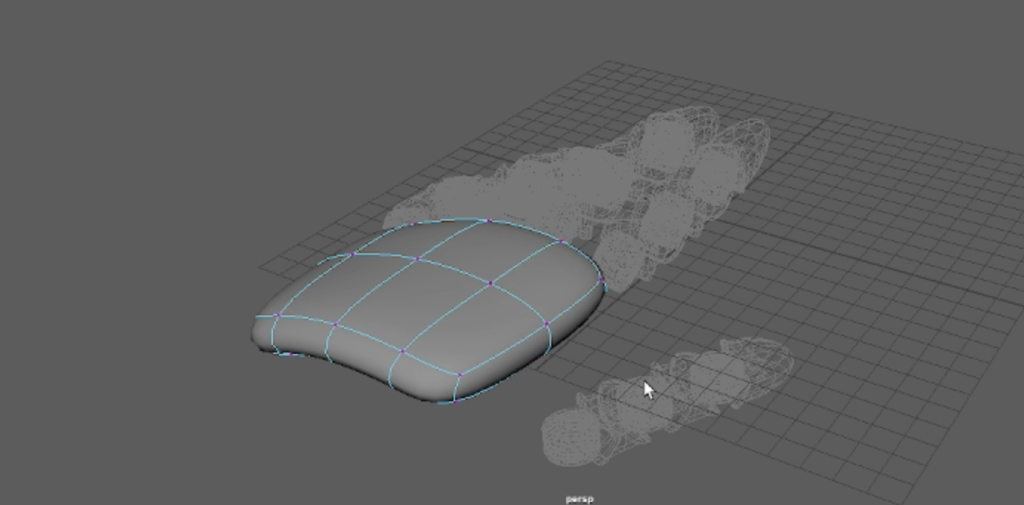
Task: Click the persp camera label
Action: click(x=579, y=498)
